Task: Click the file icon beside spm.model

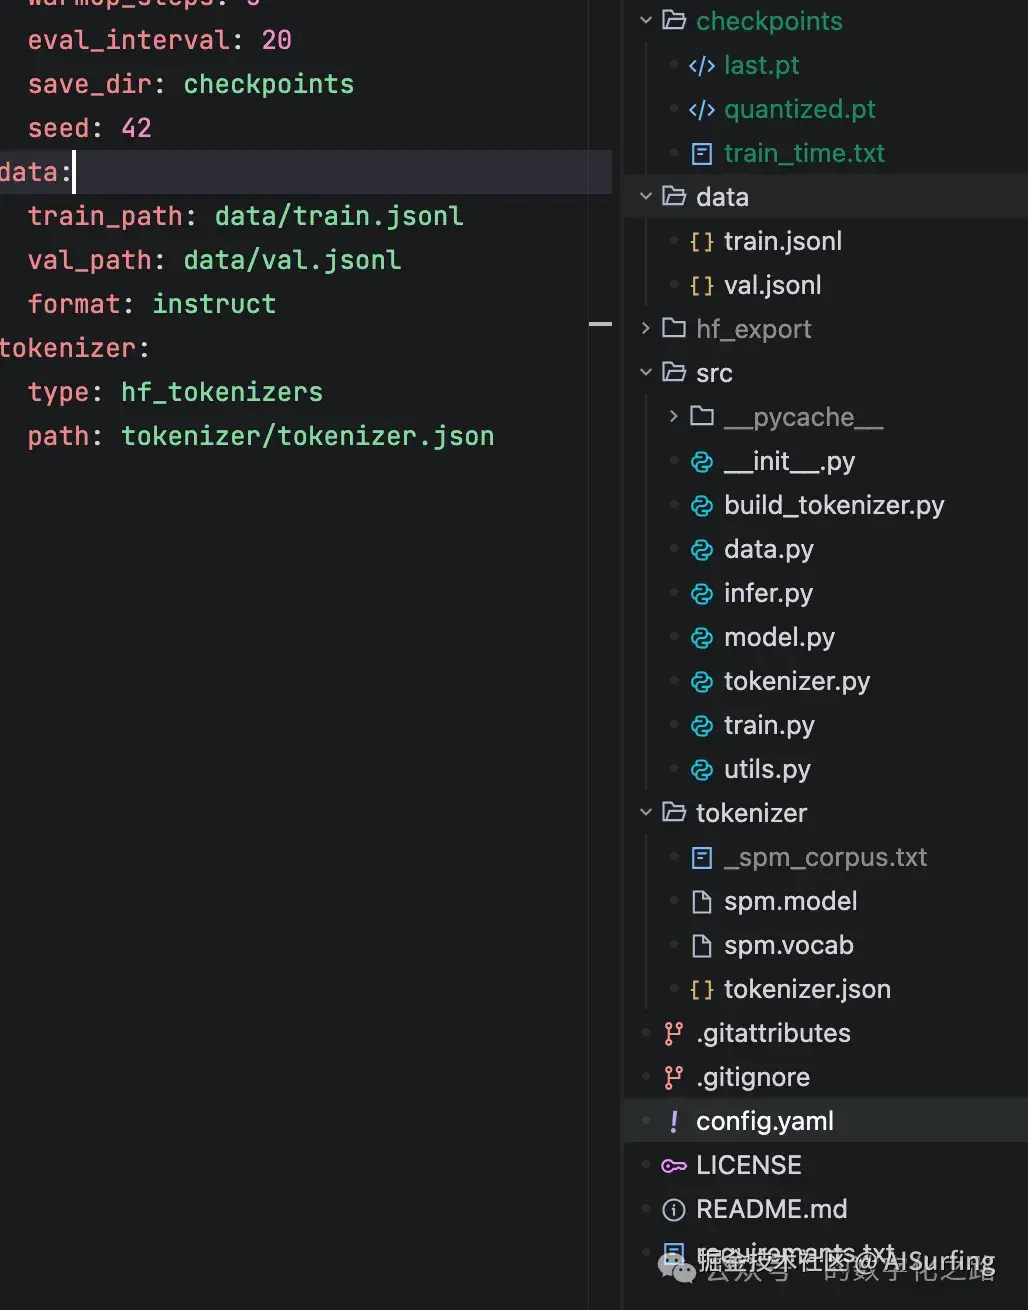Action: coord(702,901)
